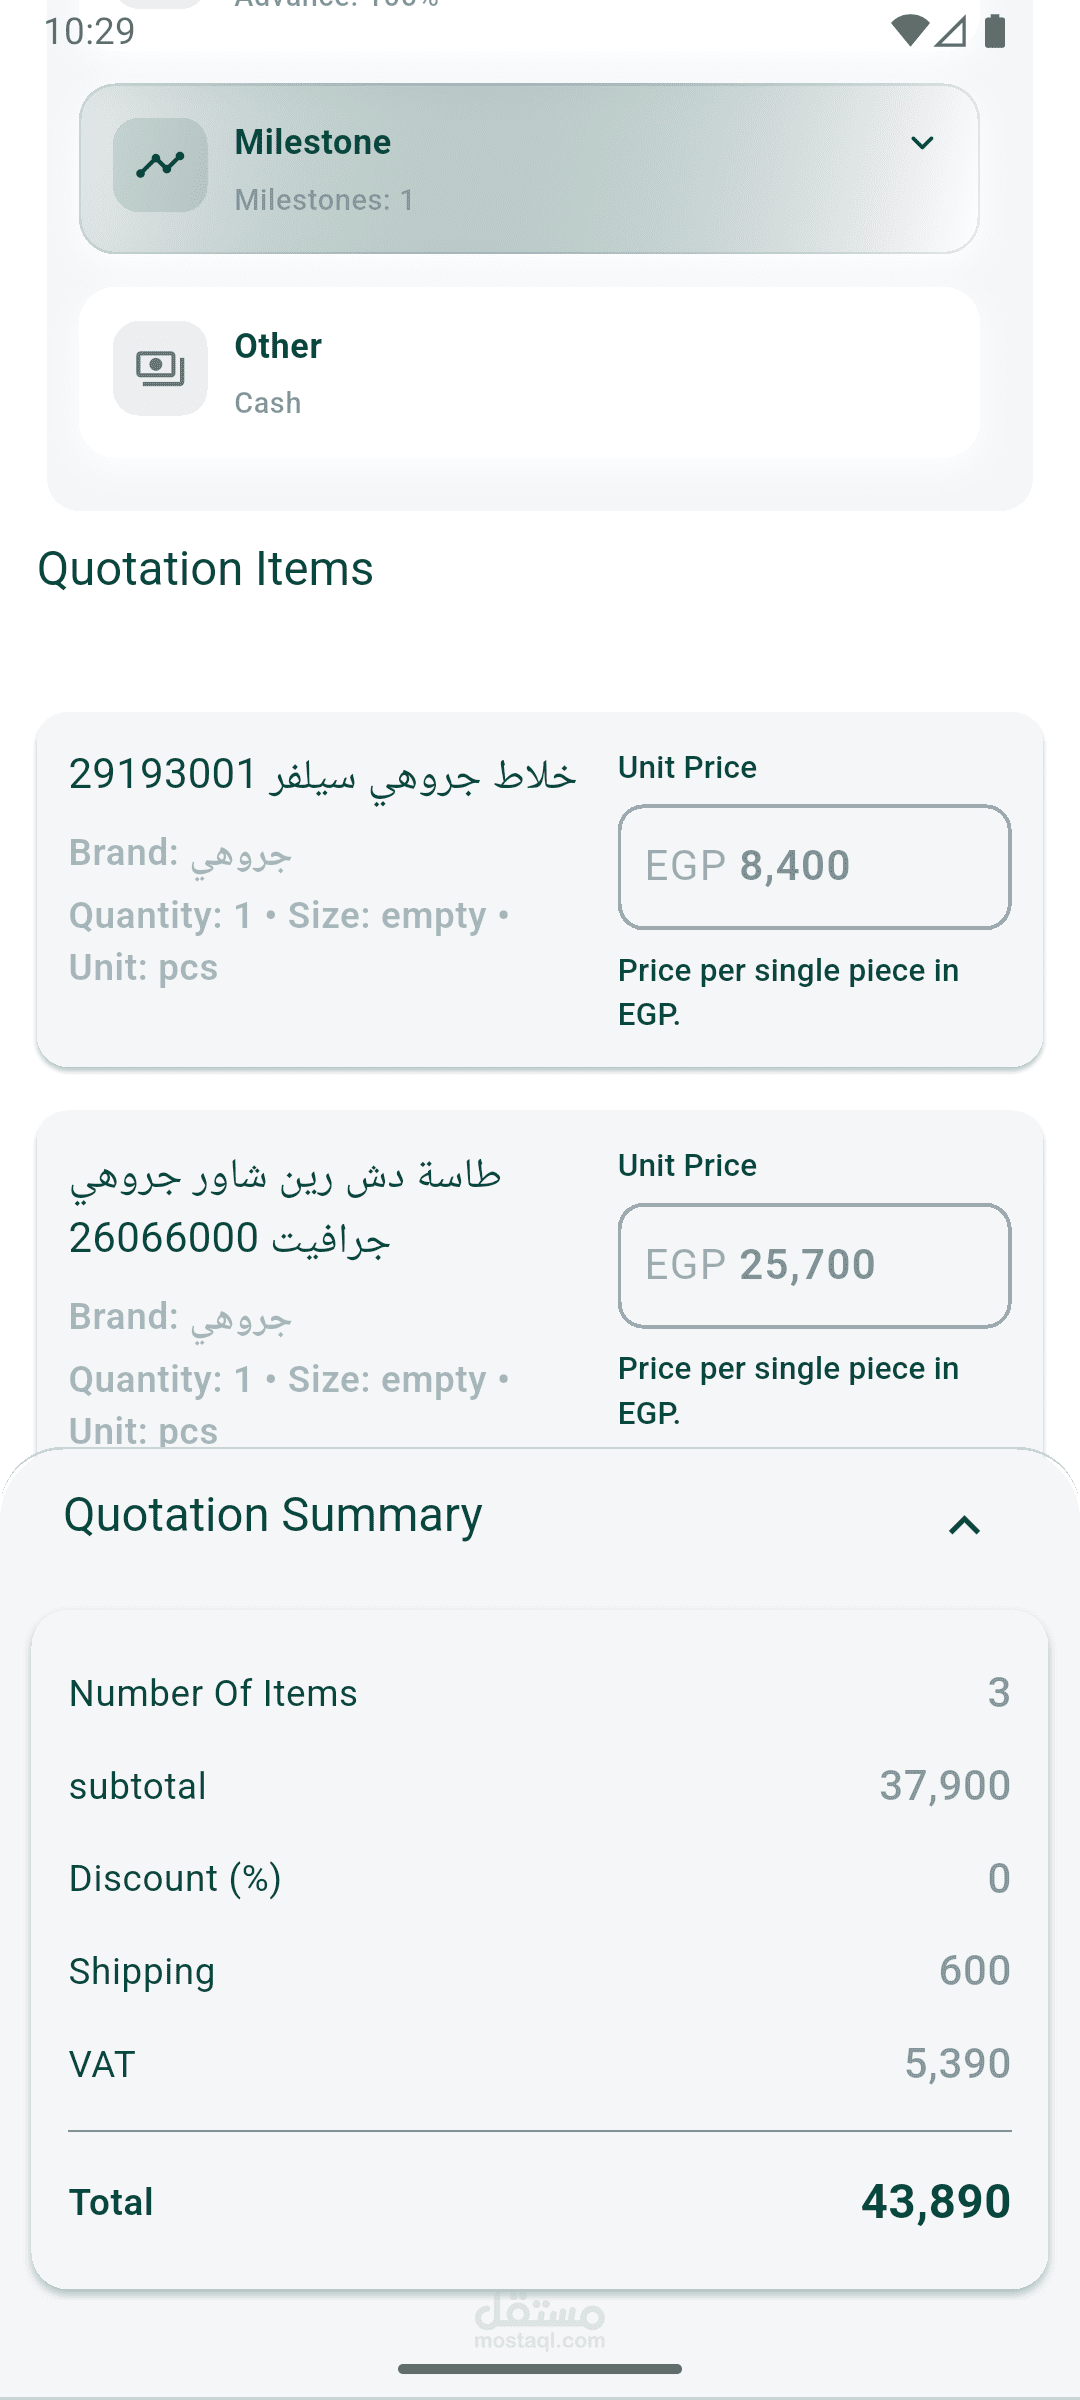Tap the Quotation Summary title
This screenshot has height=2400, width=1080.
[273, 1515]
